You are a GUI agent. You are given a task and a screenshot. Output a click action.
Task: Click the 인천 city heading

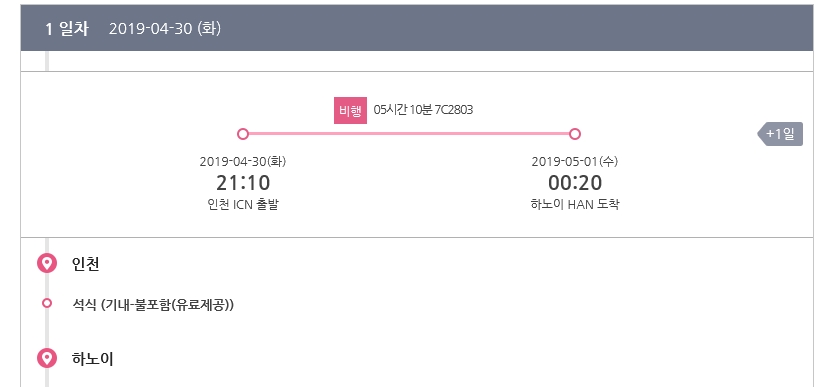pyautogui.click(x=86, y=263)
